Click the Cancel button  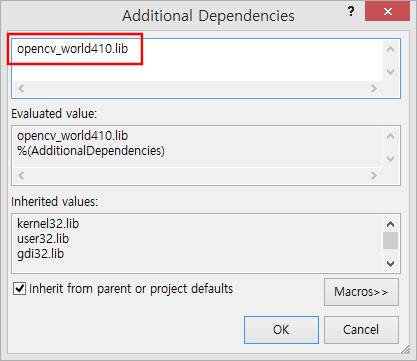click(x=361, y=330)
